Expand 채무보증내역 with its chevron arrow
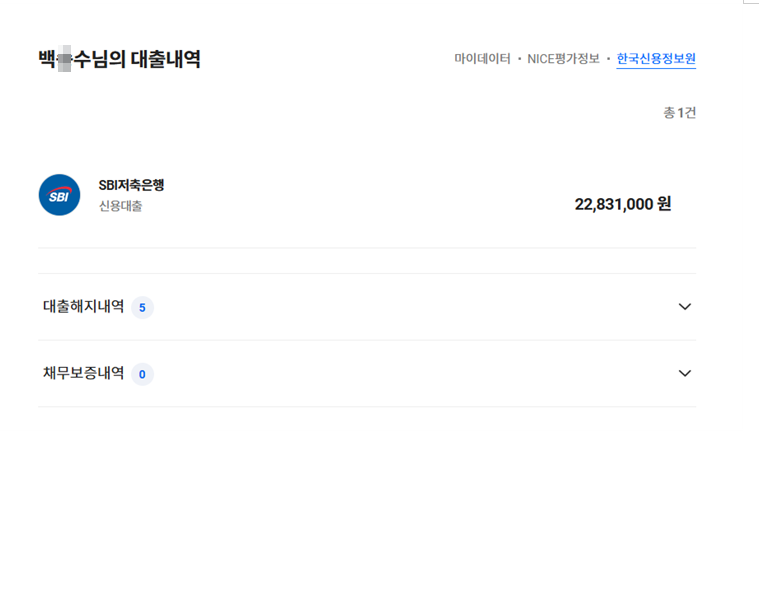759x607 pixels. pyautogui.click(x=684, y=373)
